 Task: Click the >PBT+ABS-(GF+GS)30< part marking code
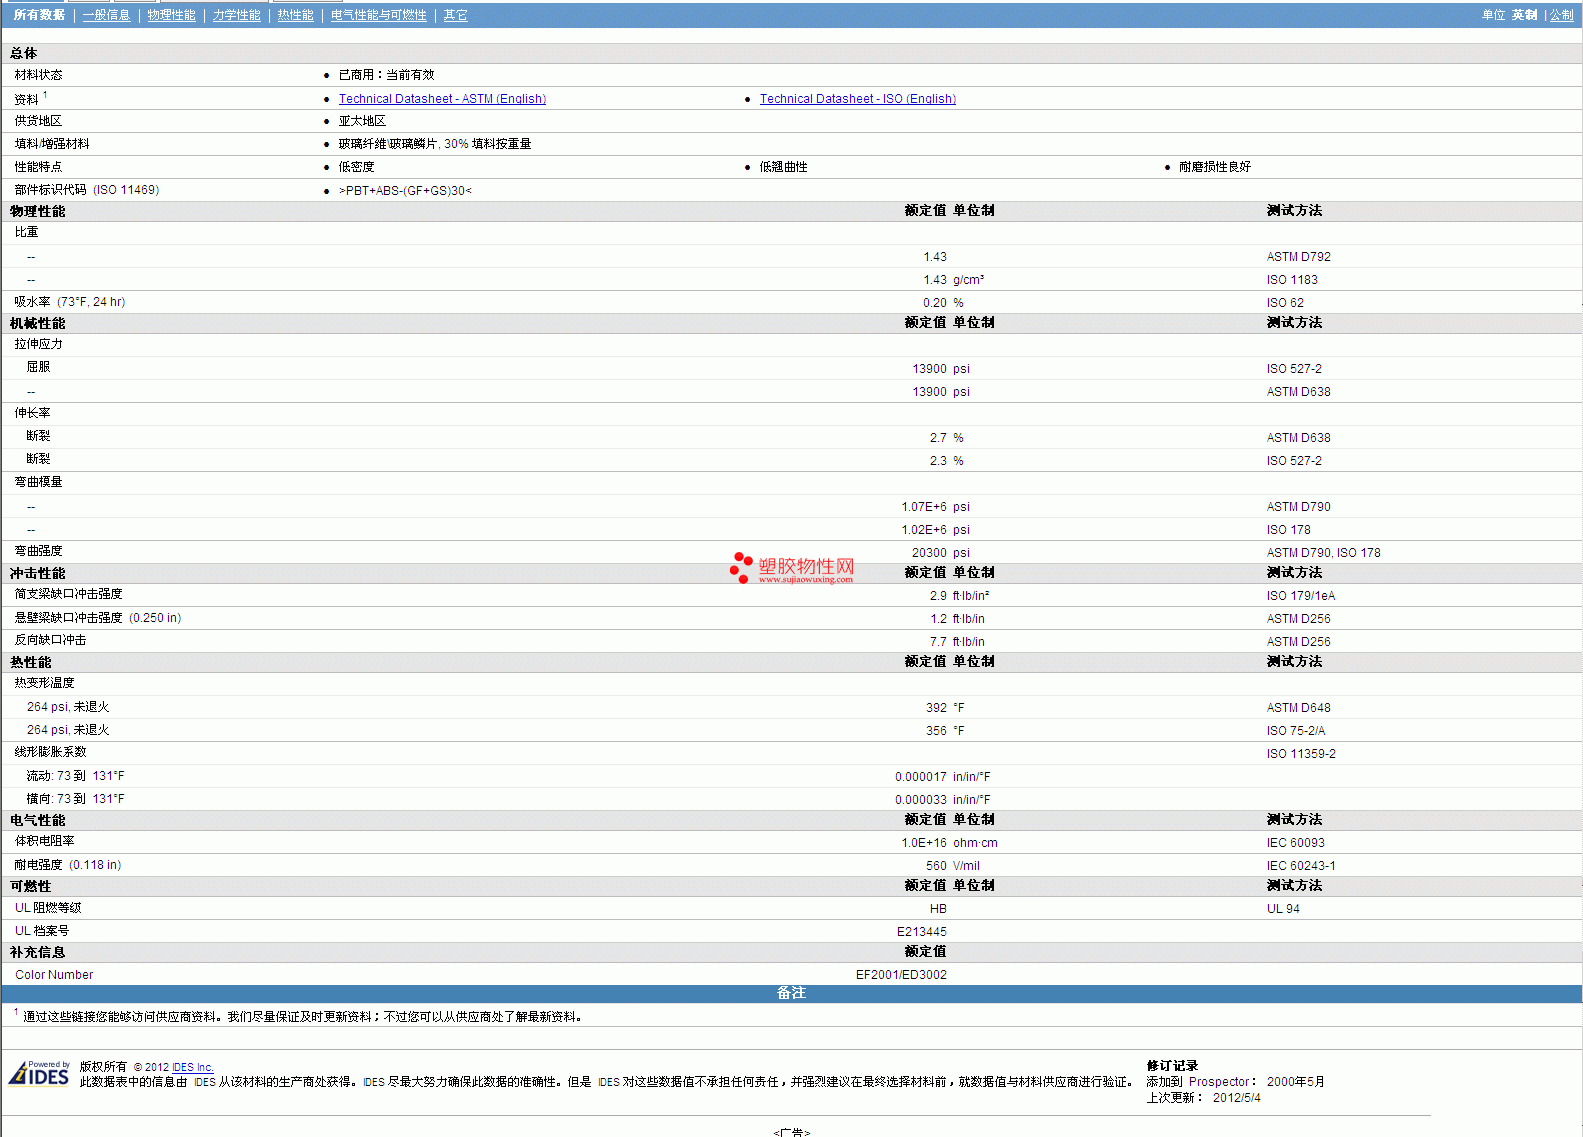[x=405, y=191]
